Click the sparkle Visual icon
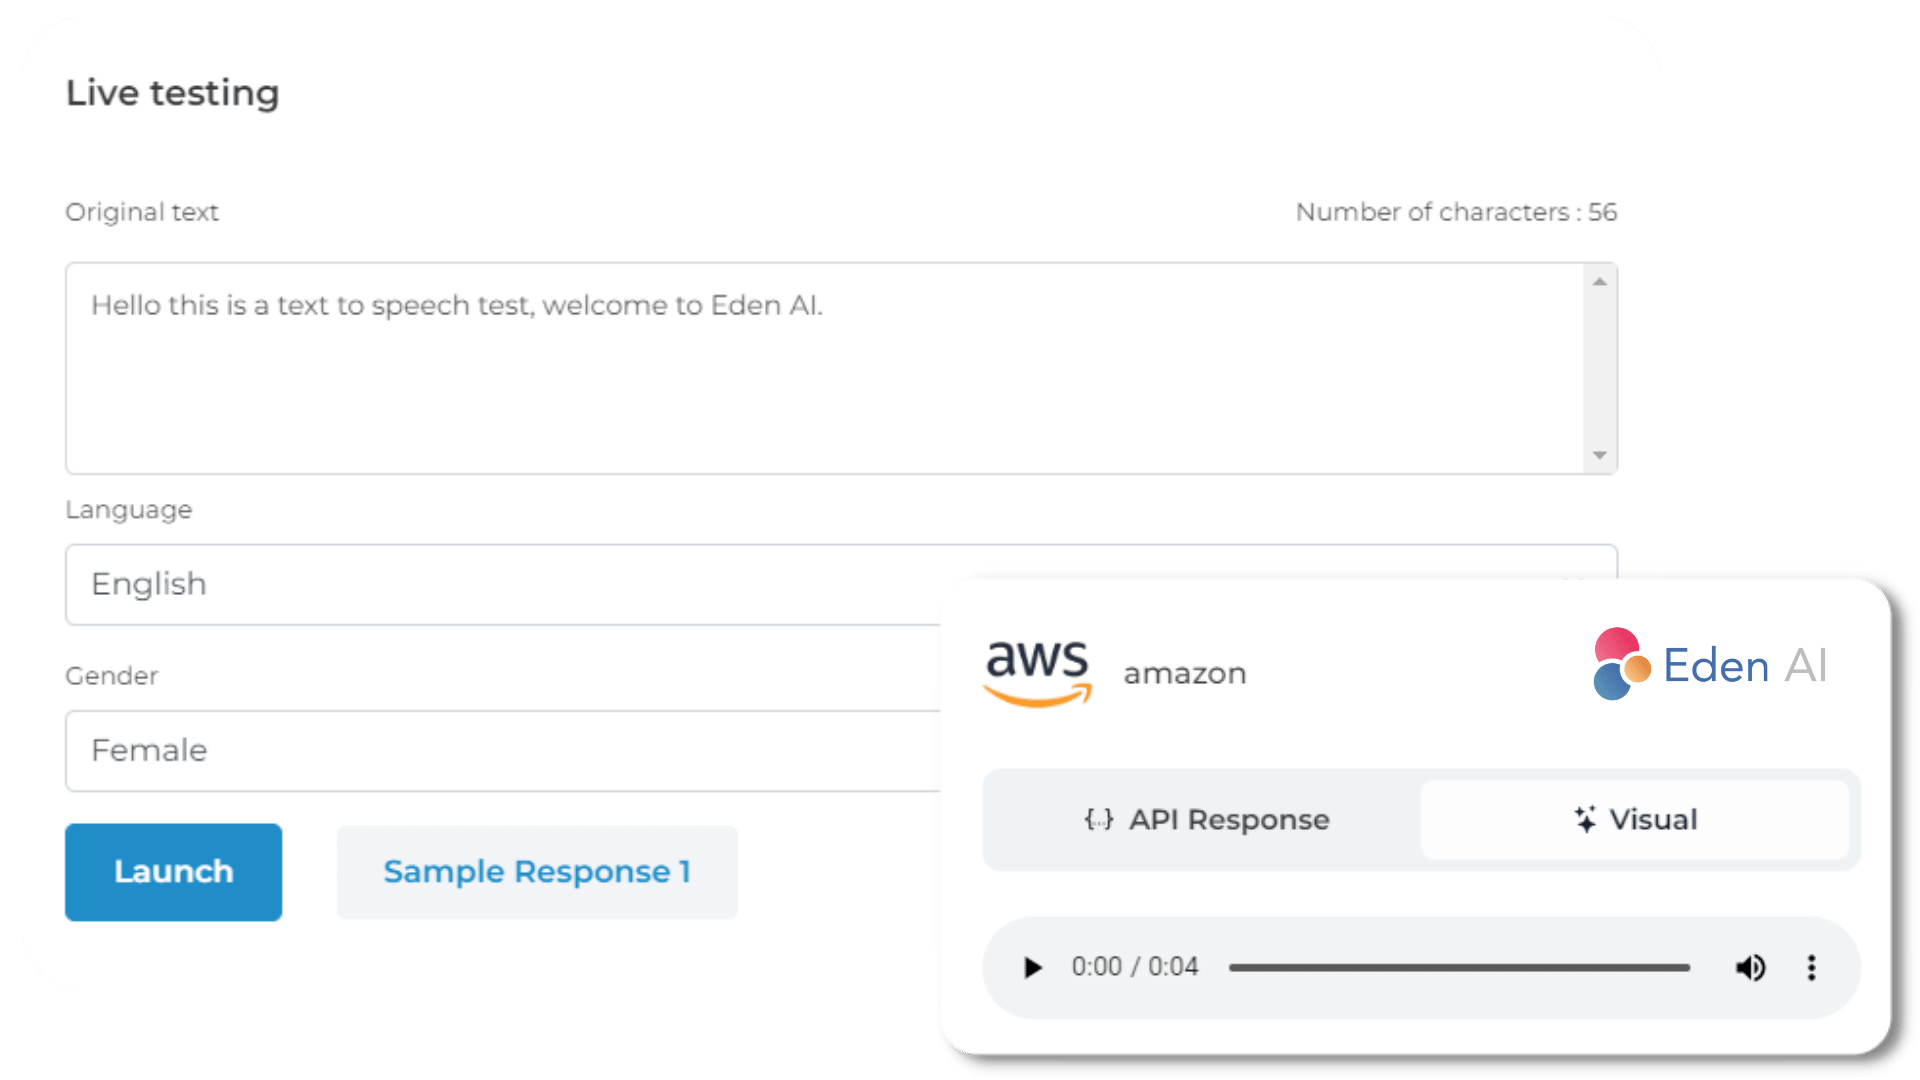 1585,820
